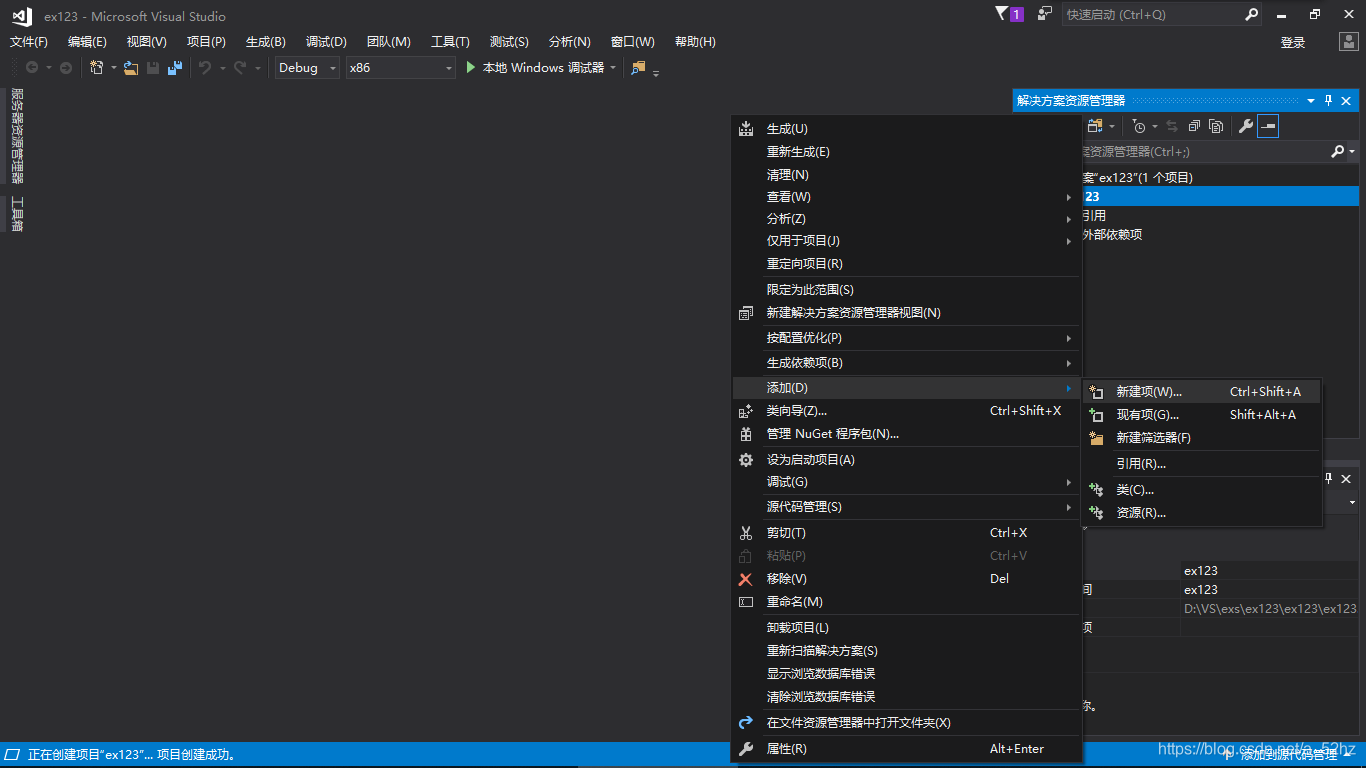The height and width of the screenshot is (768, 1366).
Task: Click the send feedback icon
Action: (1045, 14)
